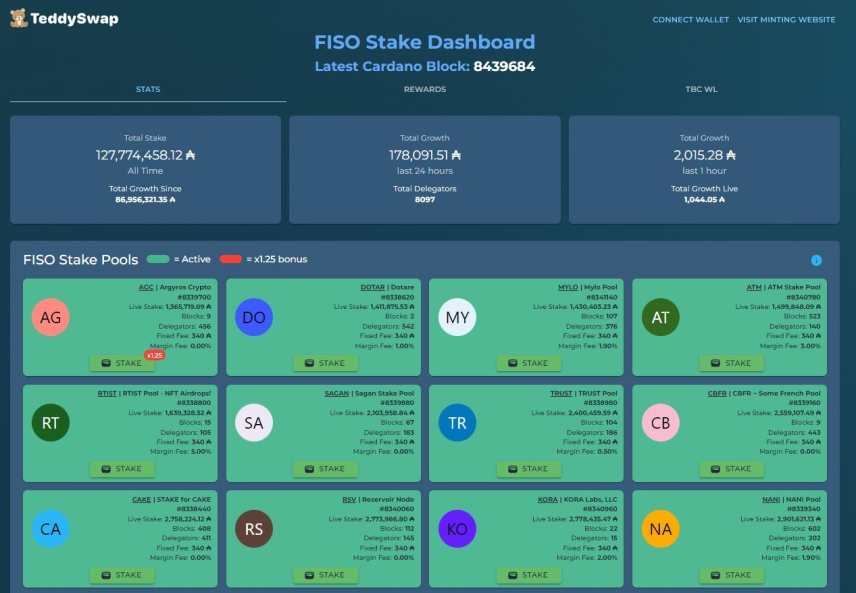Click the FISO Stake Pools section title

(x=80, y=260)
